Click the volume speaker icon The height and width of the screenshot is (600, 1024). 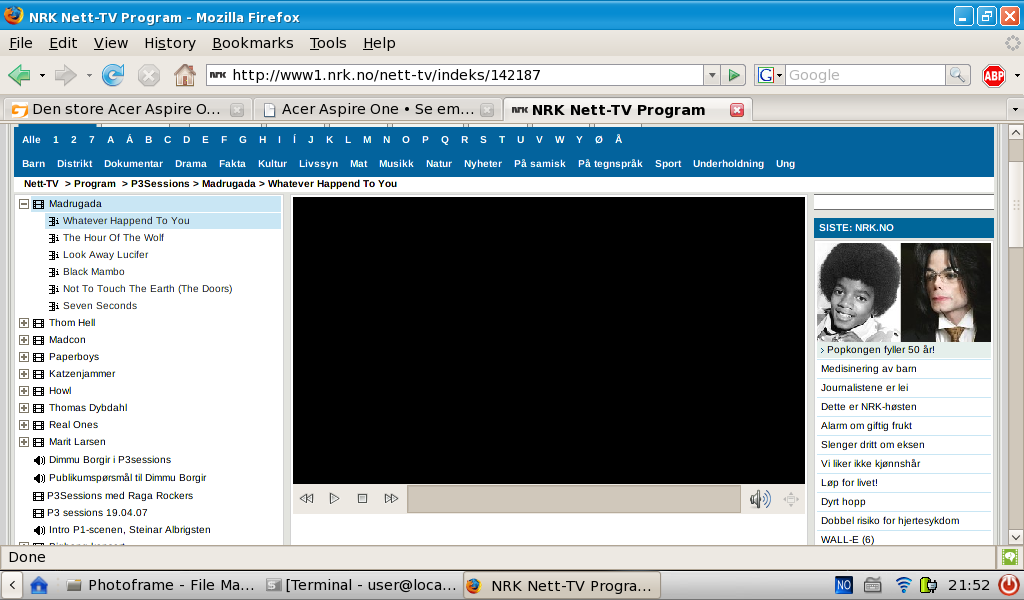coord(760,499)
